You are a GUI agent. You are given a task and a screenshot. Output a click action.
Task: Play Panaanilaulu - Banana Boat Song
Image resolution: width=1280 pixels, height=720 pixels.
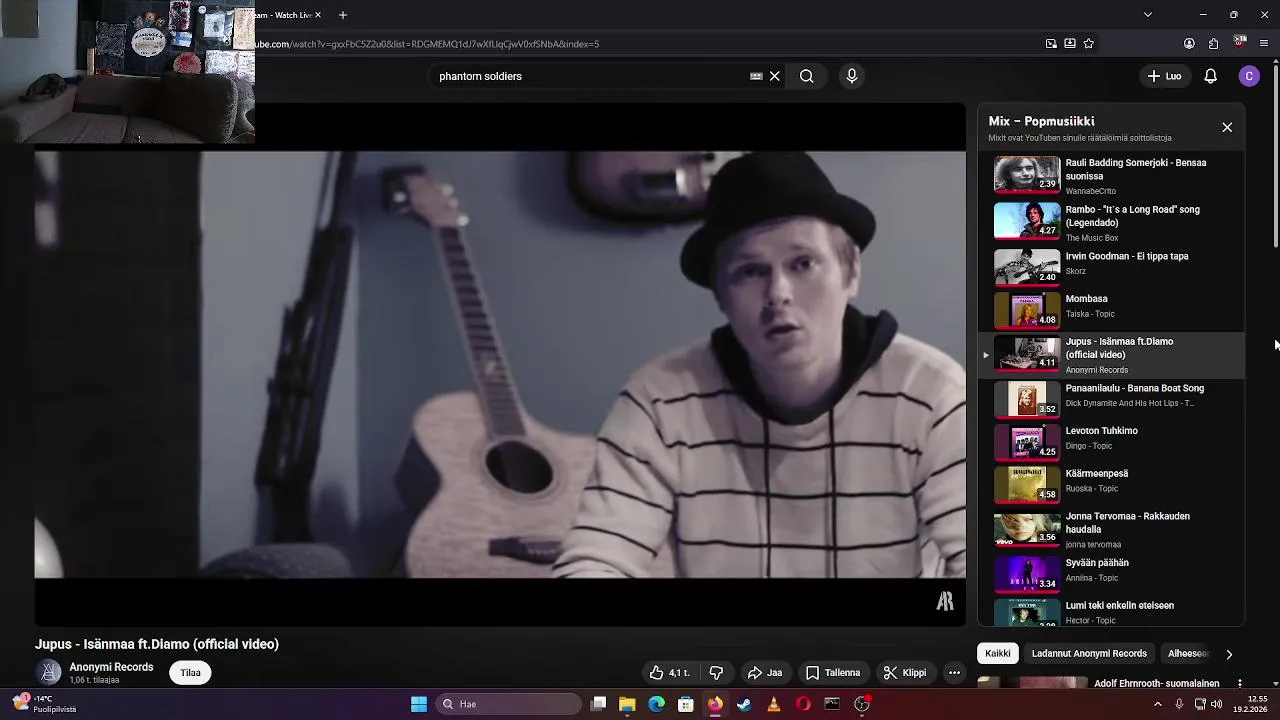click(1110, 398)
